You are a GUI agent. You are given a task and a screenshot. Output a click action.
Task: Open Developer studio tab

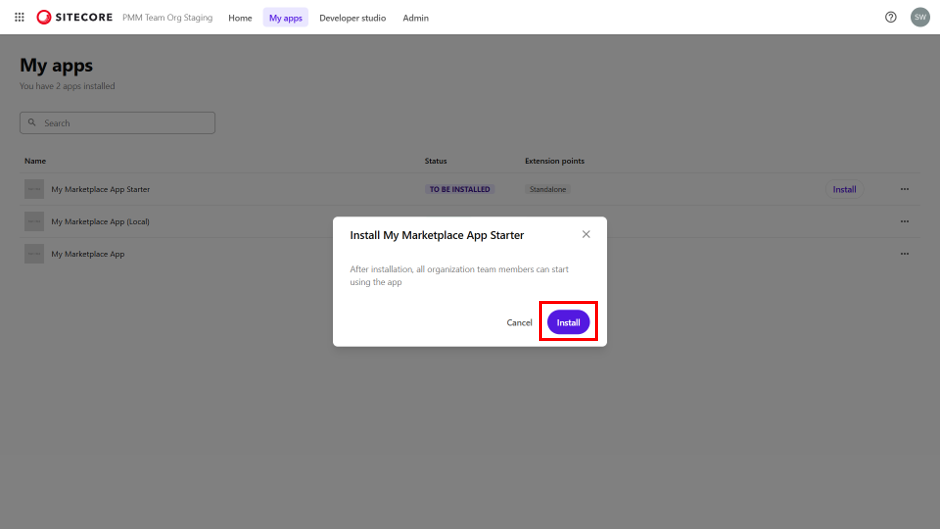tap(352, 18)
